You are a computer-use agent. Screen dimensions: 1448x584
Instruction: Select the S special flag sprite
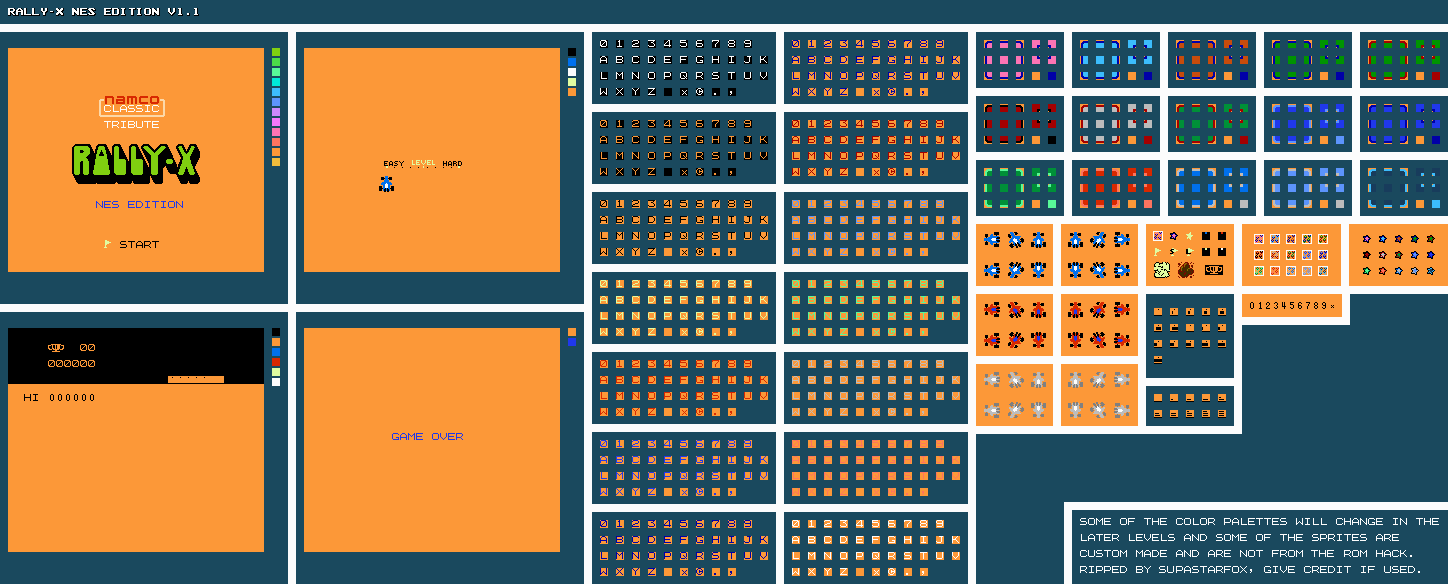[x=1173, y=252]
